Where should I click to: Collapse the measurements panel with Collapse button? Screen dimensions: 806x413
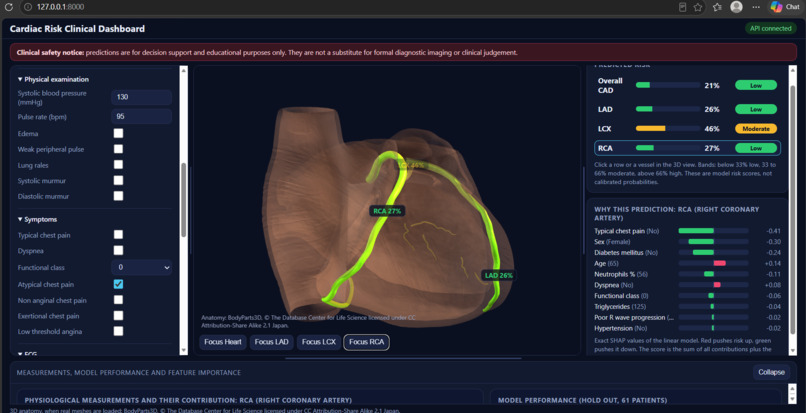(771, 372)
